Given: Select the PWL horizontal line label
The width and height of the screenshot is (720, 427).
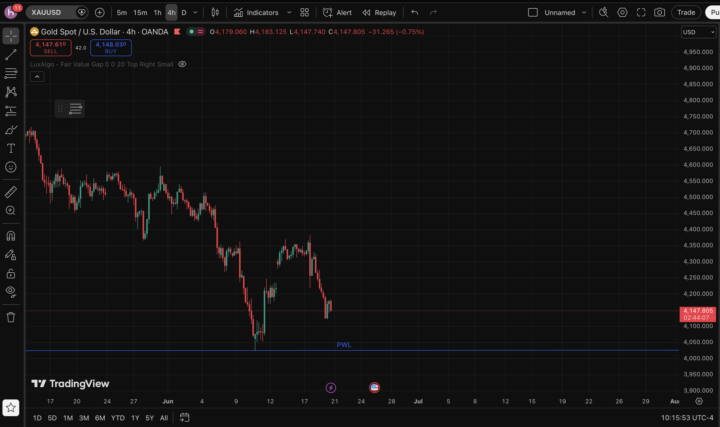Looking at the screenshot, I should [343, 345].
